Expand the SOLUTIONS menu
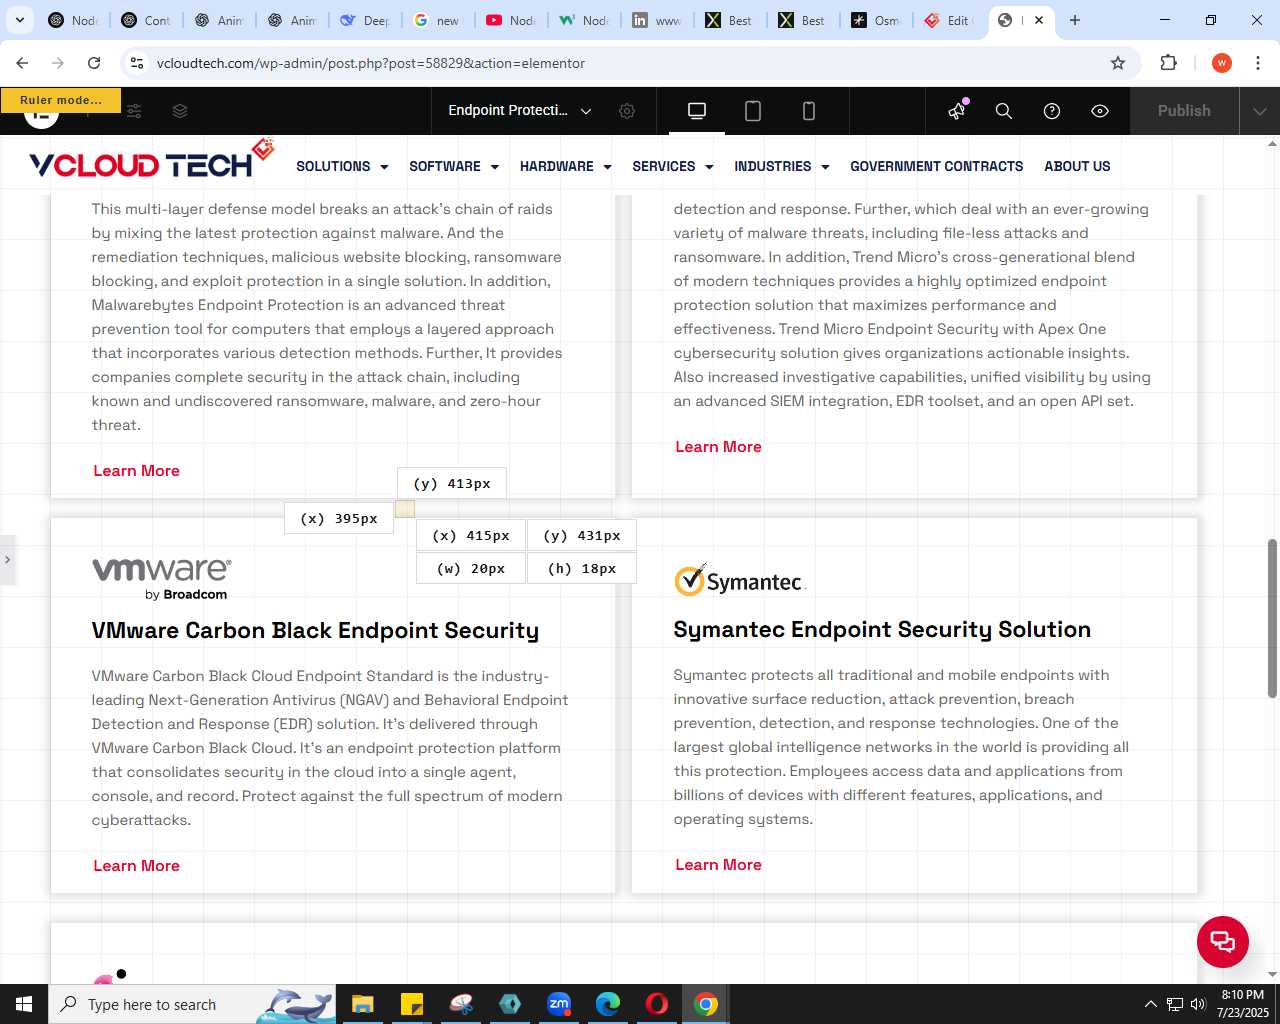Image resolution: width=1280 pixels, height=1024 pixels. [x=342, y=167]
